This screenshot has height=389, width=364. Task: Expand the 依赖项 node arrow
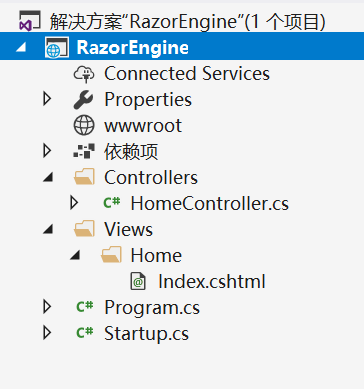coord(47,151)
